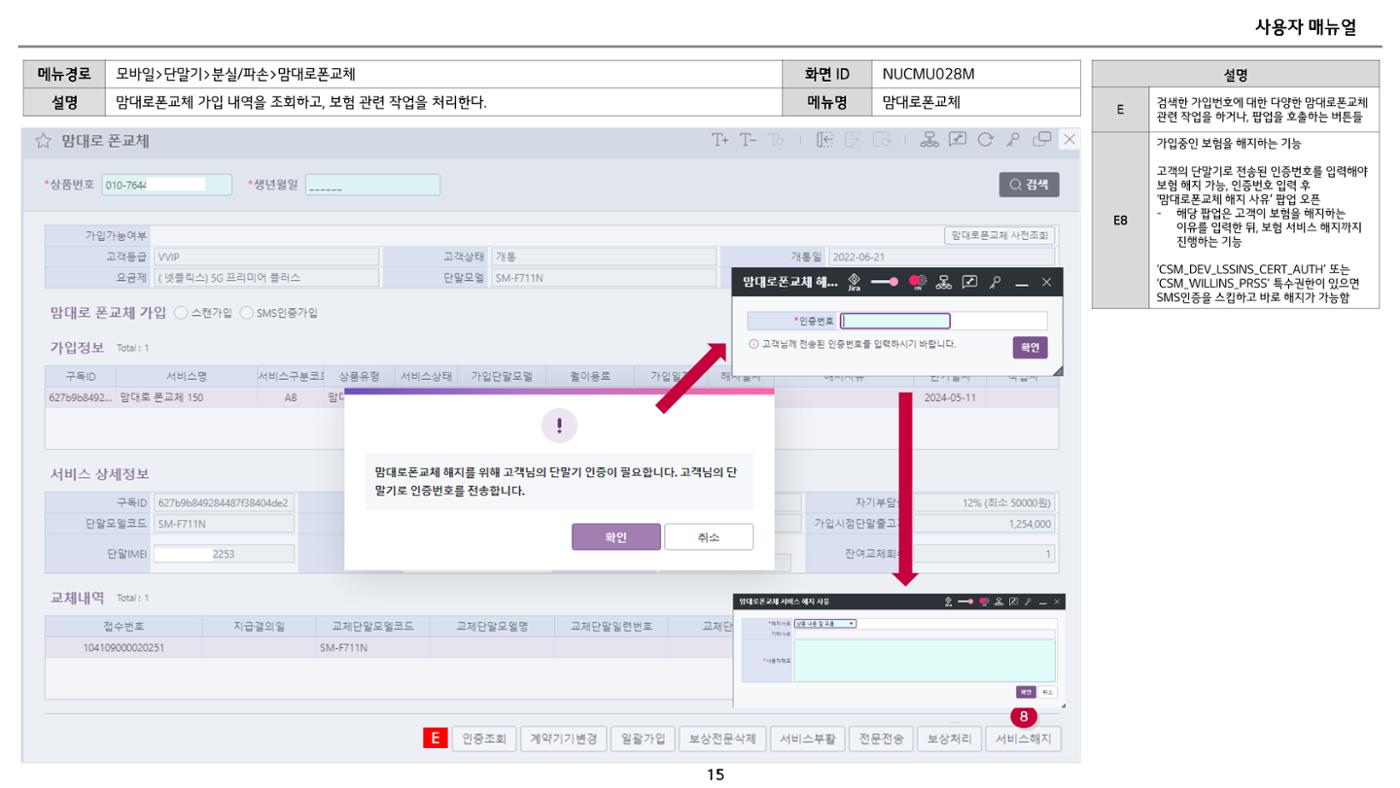Click 인증조회 button
The width and height of the screenshot is (1400, 788).
coord(483,739)
